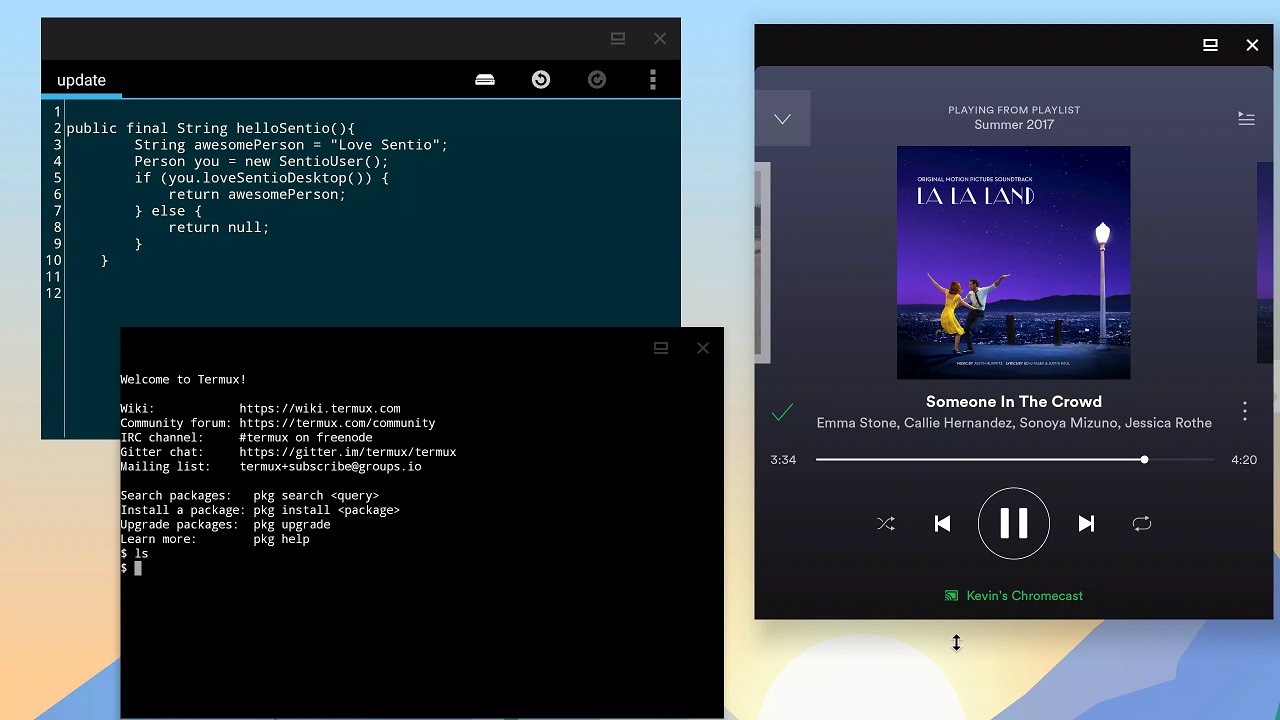1280x720 pixels.
Task: Redo edit in code editor toolbar
Action: 597,80
